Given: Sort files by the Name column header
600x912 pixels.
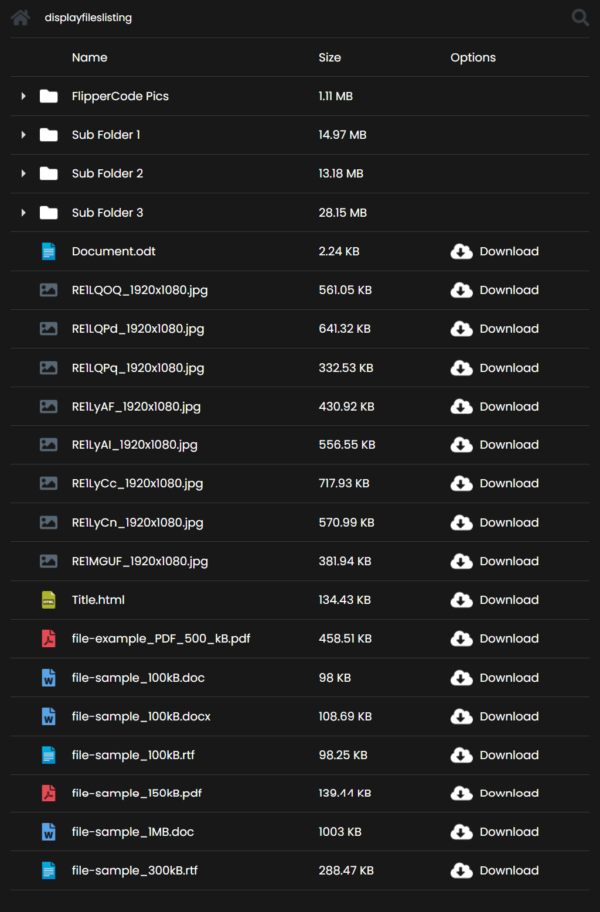Looking at the screenshot, I should (89, 57).
